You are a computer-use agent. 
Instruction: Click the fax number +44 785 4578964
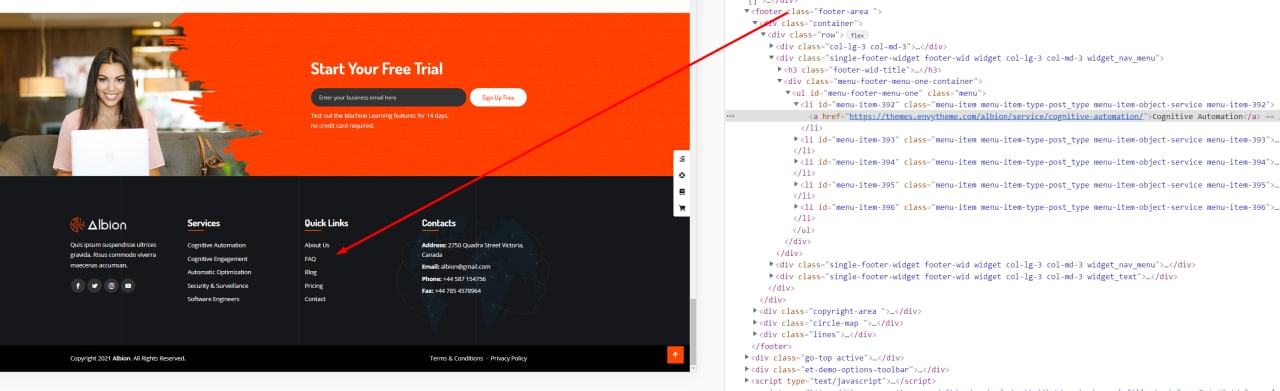[x=459, y=291]
